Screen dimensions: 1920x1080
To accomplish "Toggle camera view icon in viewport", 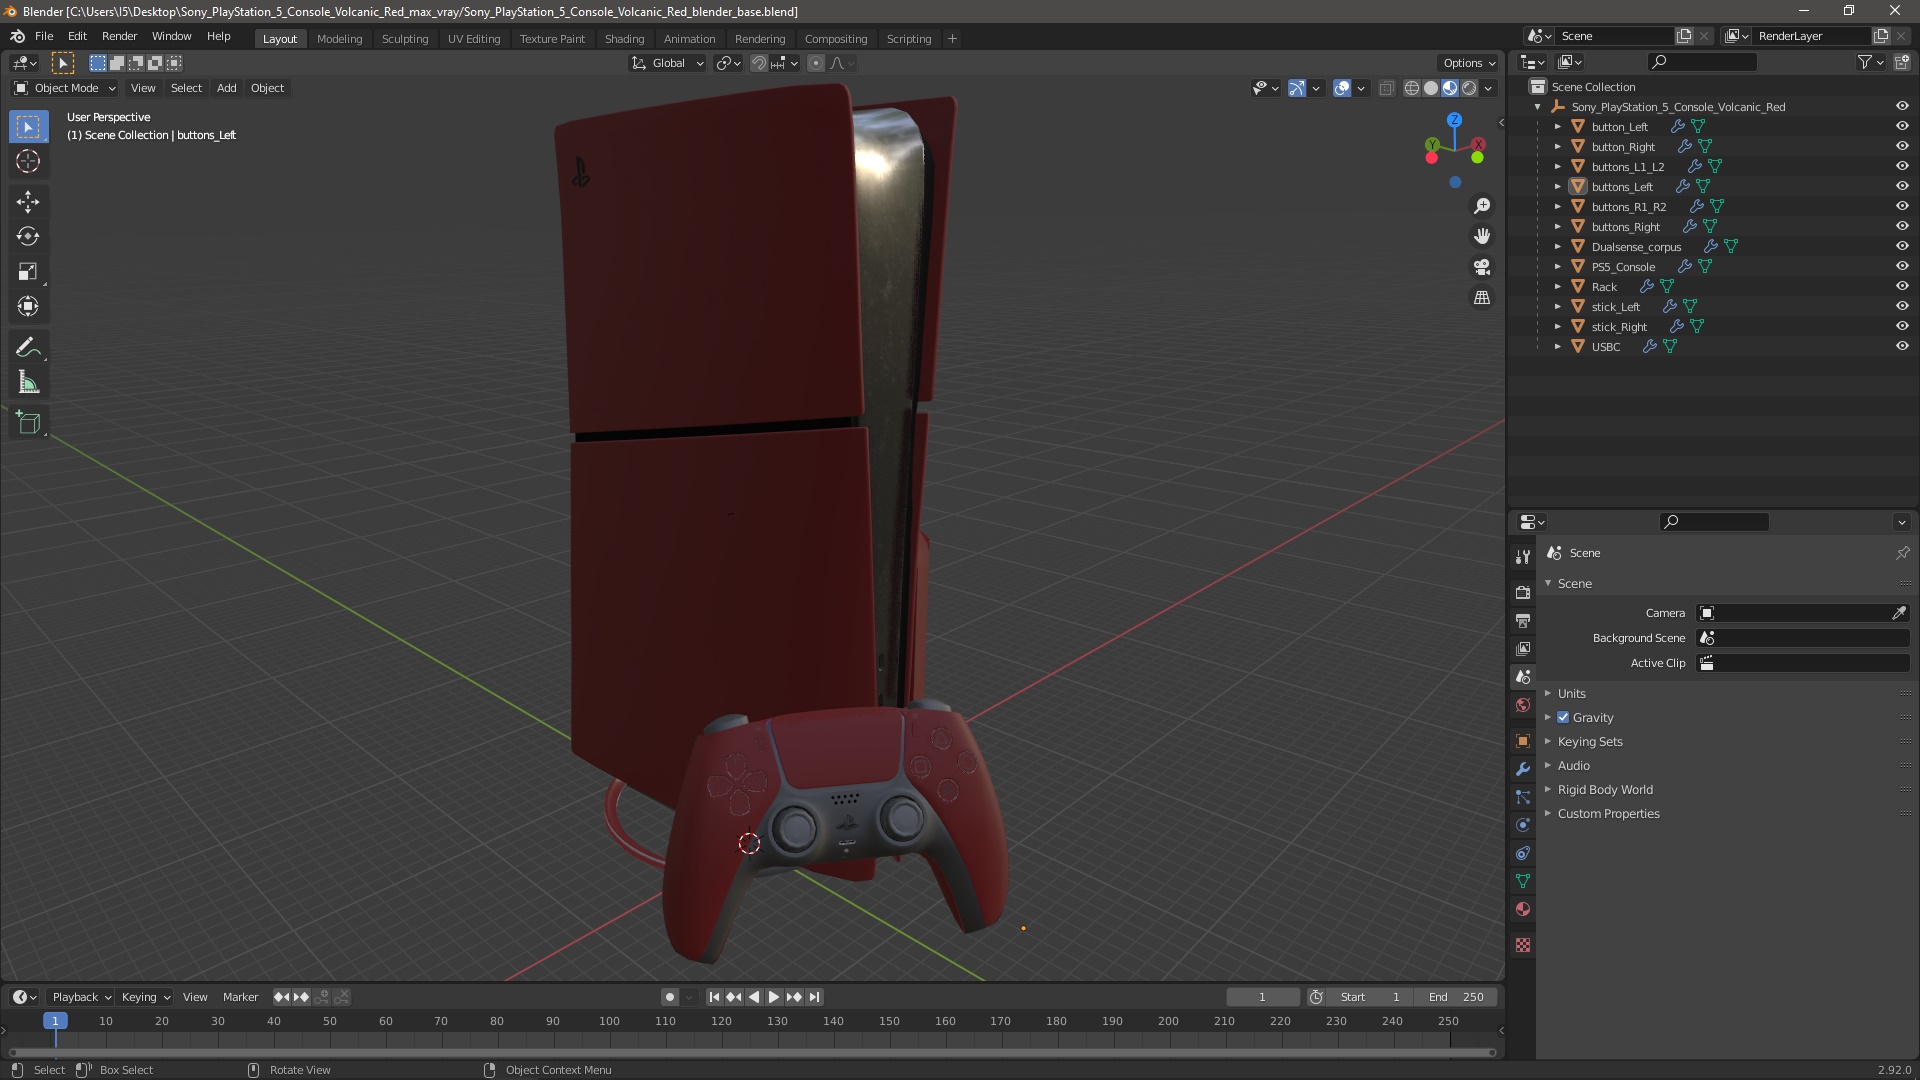I will [x=1482, y=267].
